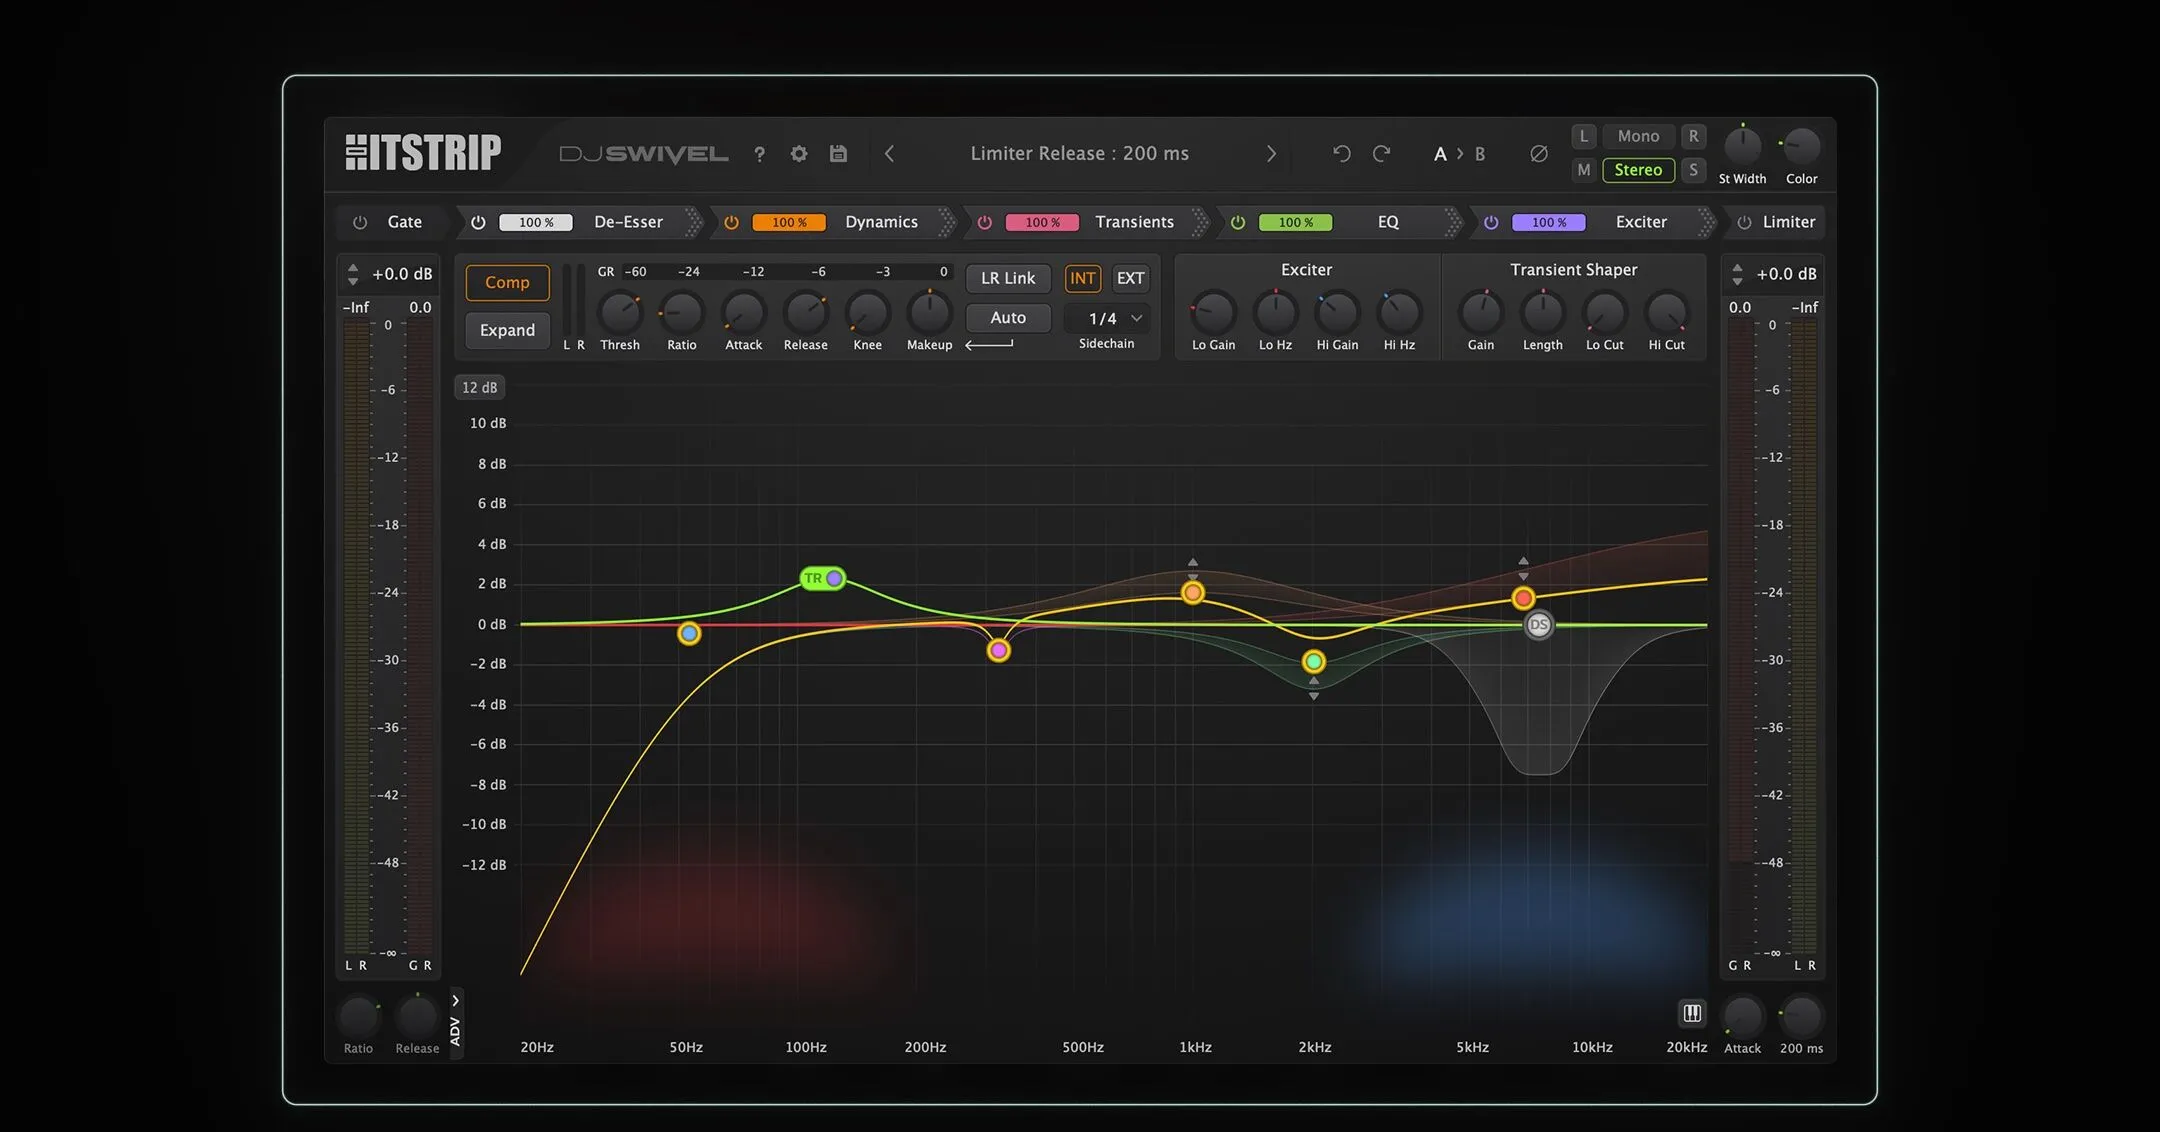Click the St Width knob
Screen dimensions: 2160x1132
coord(1742,146)
